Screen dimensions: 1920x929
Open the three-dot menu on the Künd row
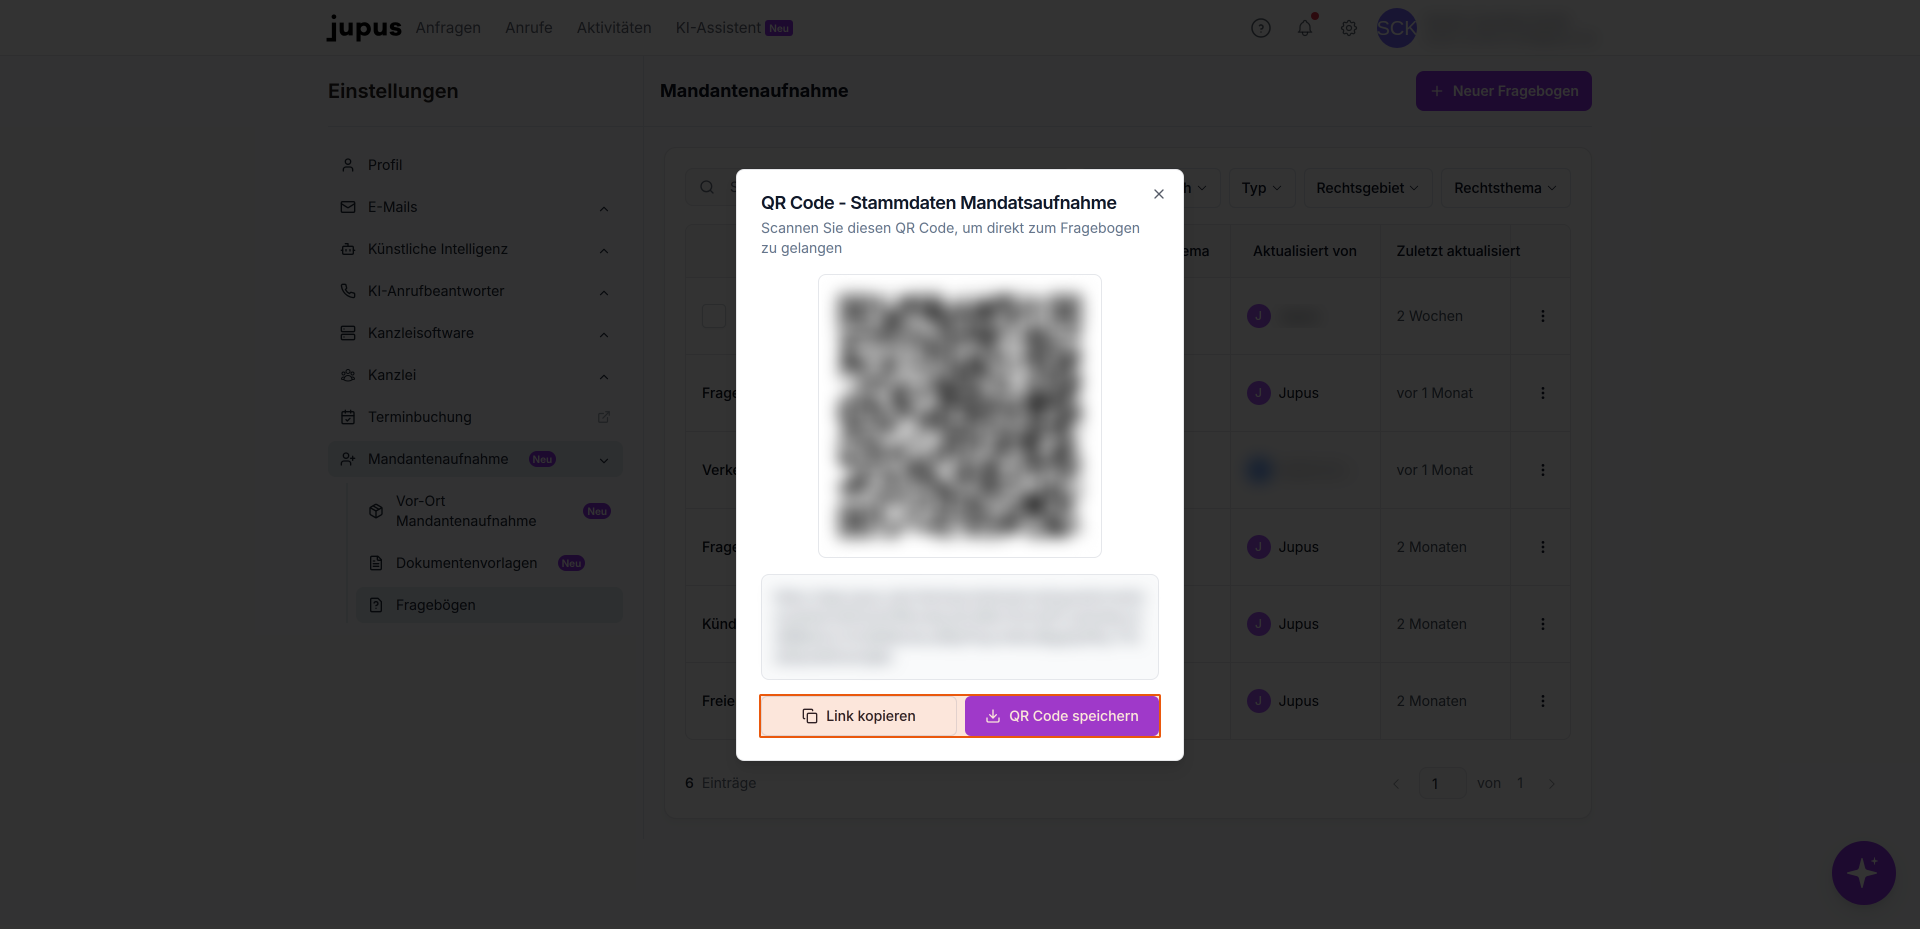(x=1543, y=624)
